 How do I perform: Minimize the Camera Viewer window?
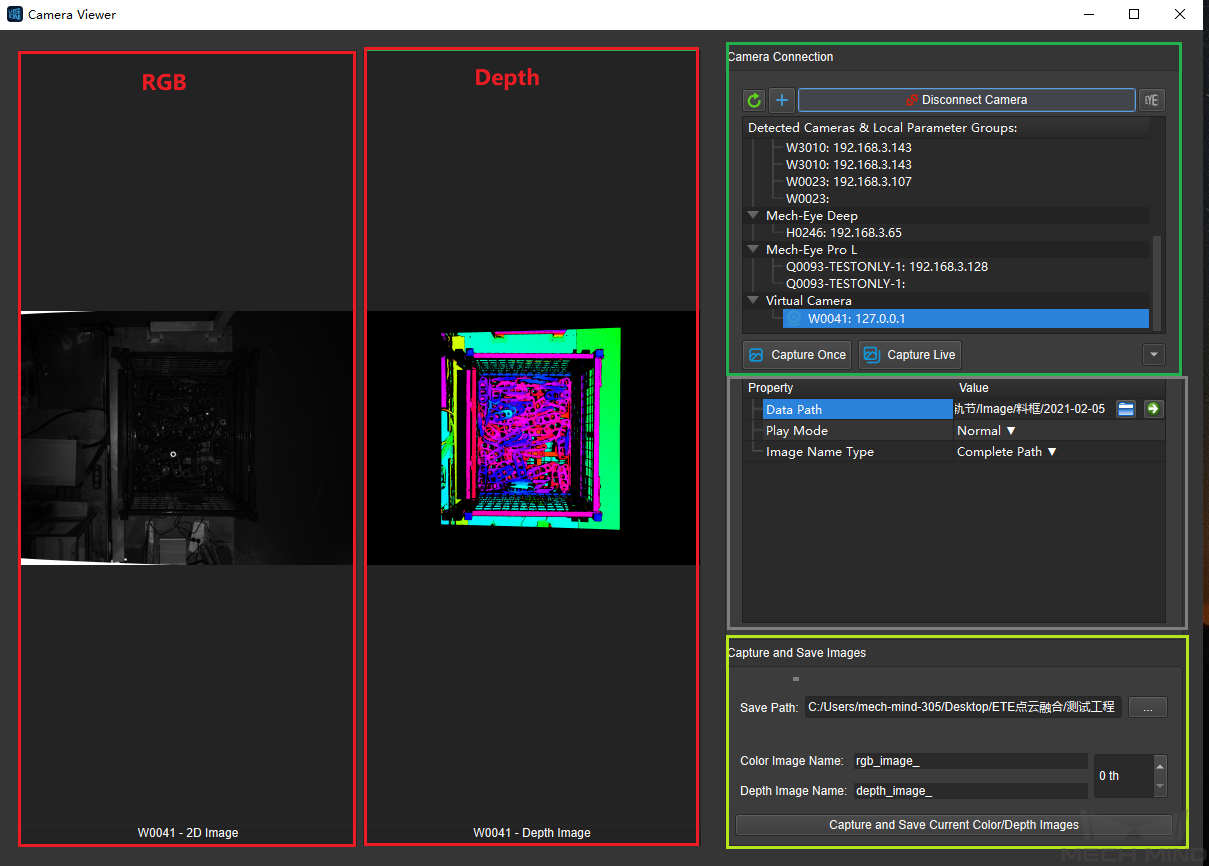(x=1088, y=14)
